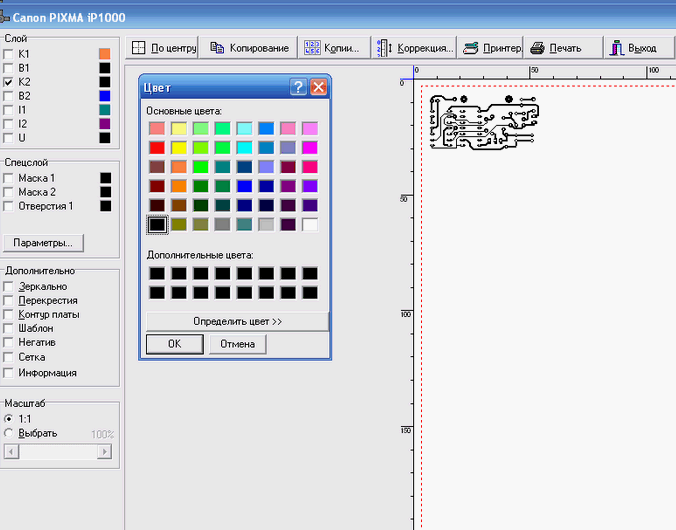Toggle the Информация option
This screenshot has height=530, width=676.
click(8, 373)
